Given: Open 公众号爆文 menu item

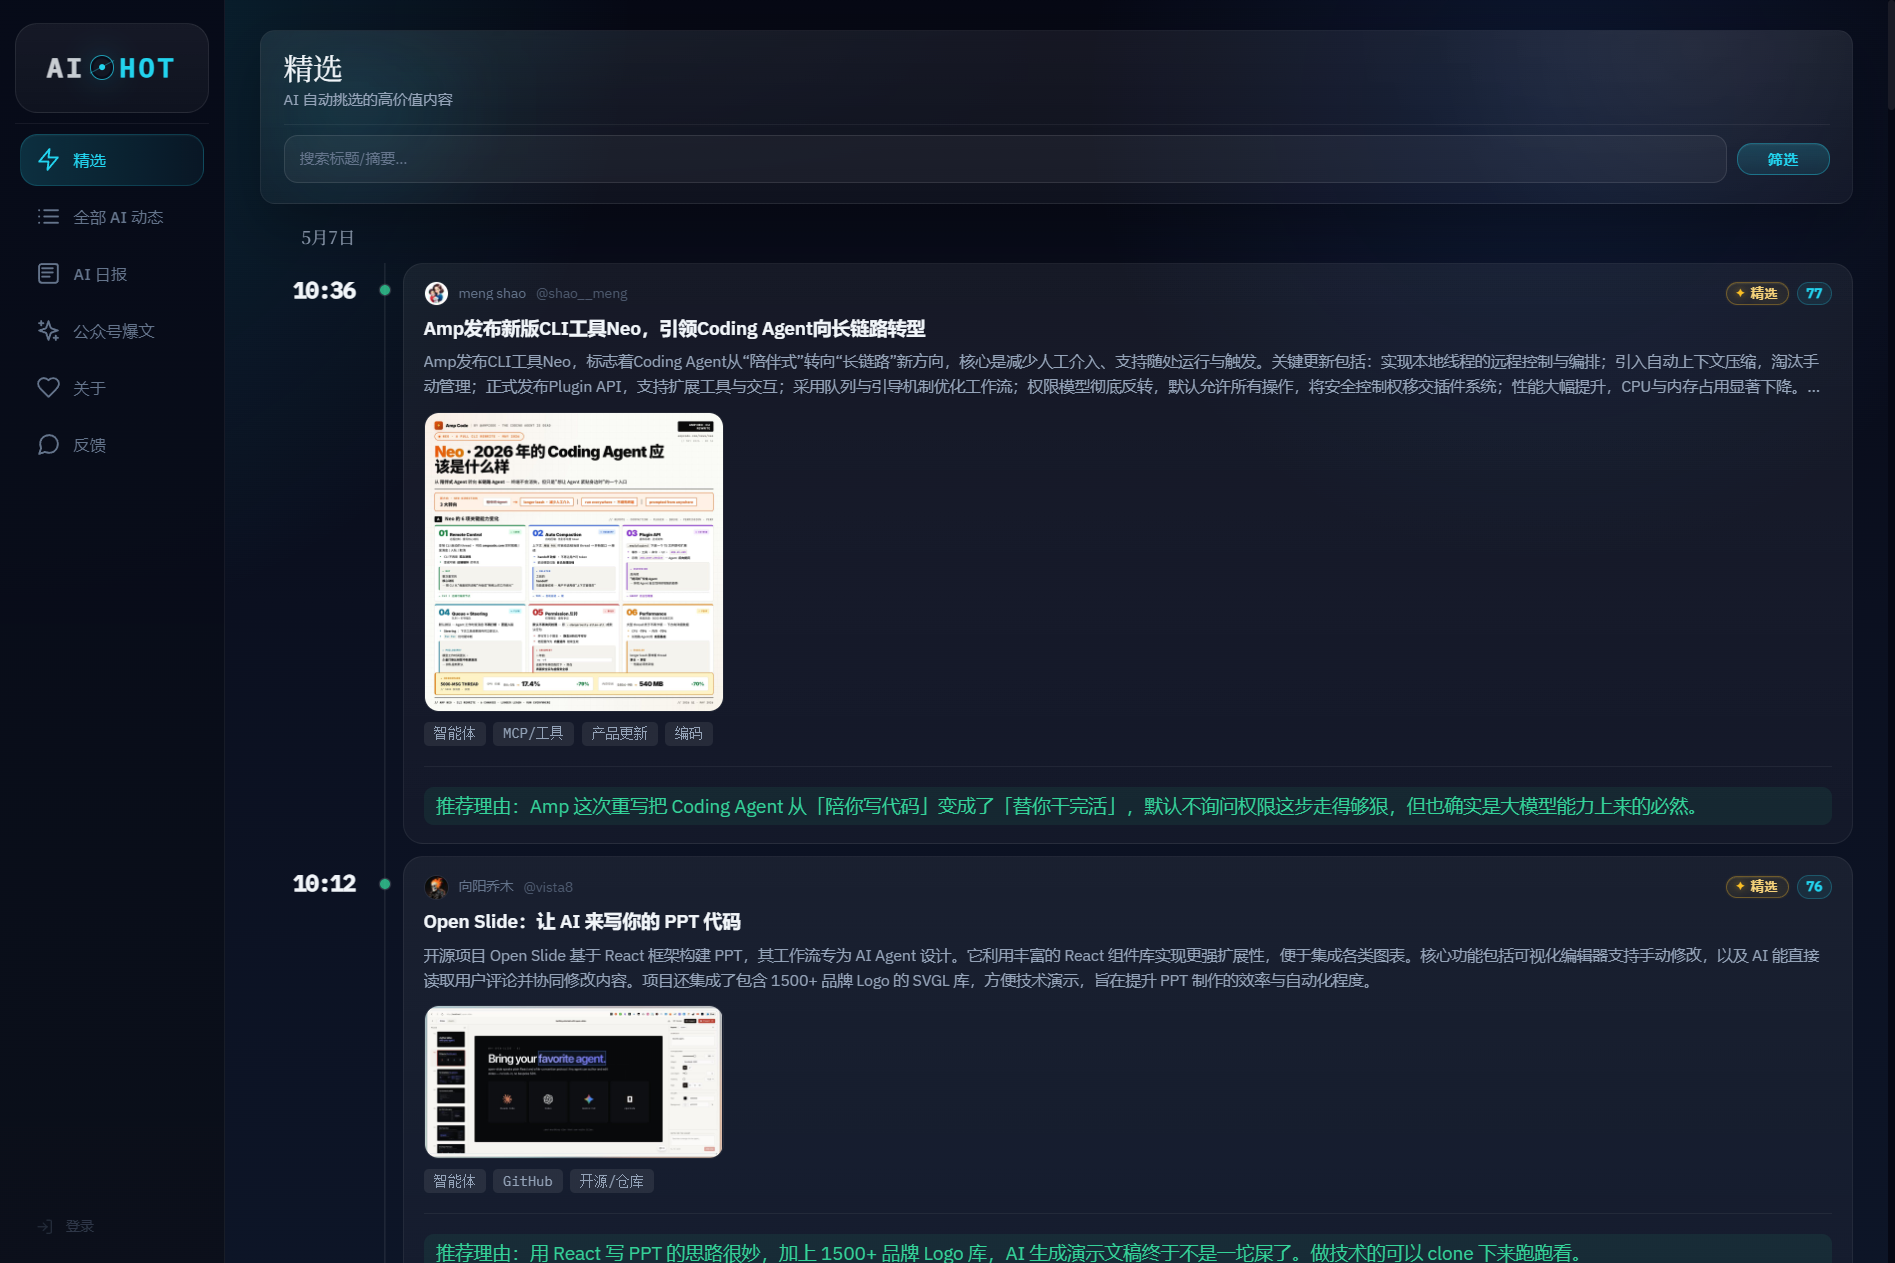Looking at the screenshot, I should pyautogui.click(x=112, y=331).
